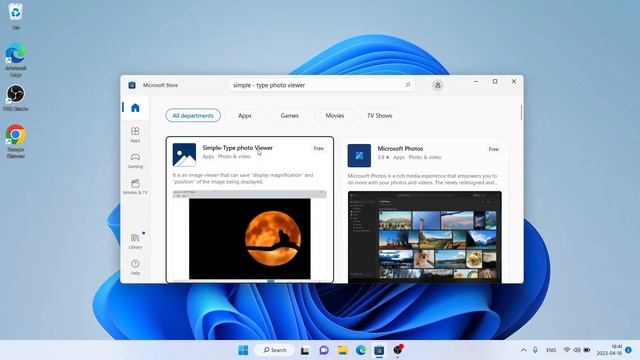Open the Apps section in the sidebar
The height and width of the screenshot is (360, 640).
[135, 134]
